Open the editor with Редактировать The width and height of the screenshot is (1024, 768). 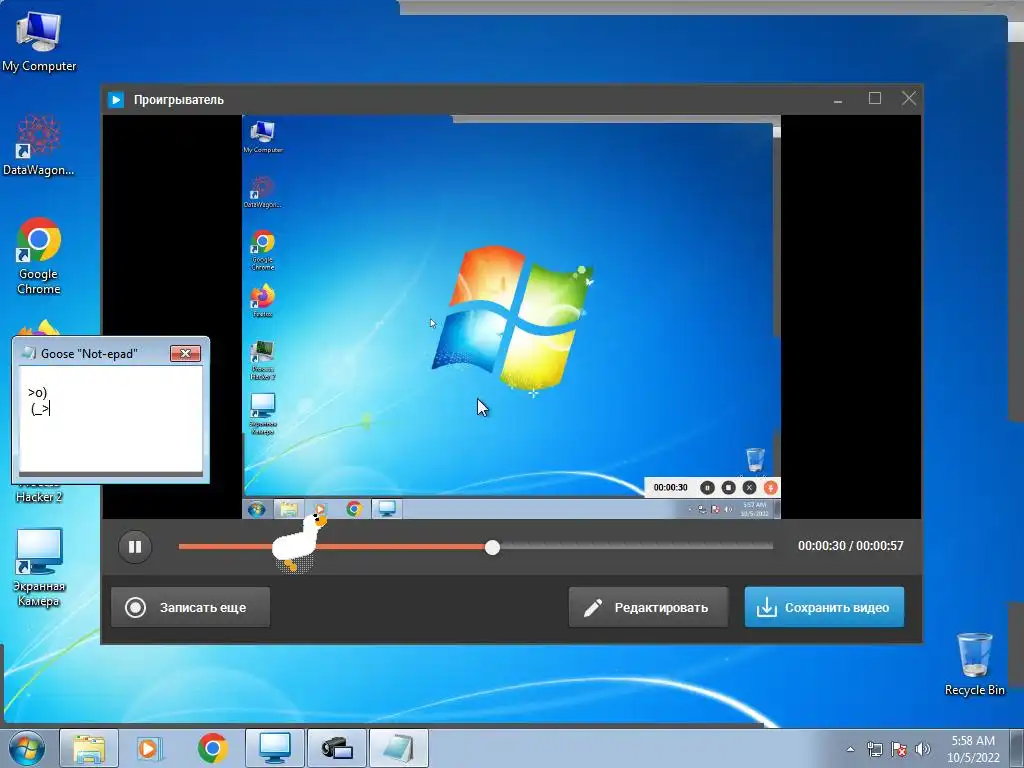click(x=648, y=607)
